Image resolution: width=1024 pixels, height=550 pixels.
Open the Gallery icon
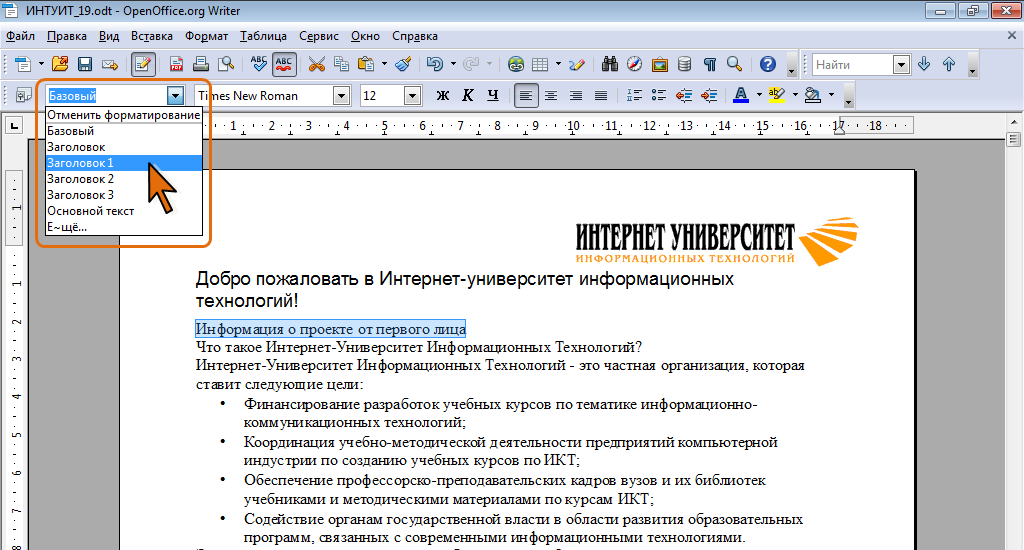(x=660, y=64)
